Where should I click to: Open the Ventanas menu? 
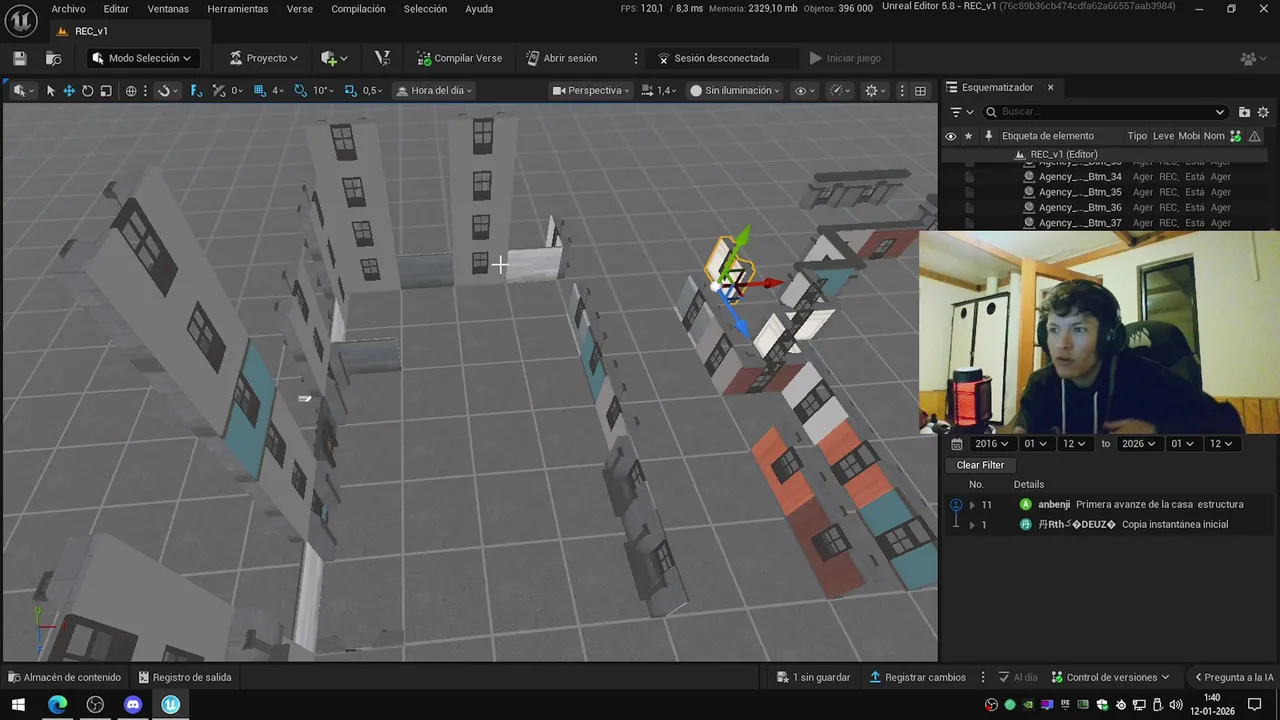pyautogui.click(x=168, y=9)
